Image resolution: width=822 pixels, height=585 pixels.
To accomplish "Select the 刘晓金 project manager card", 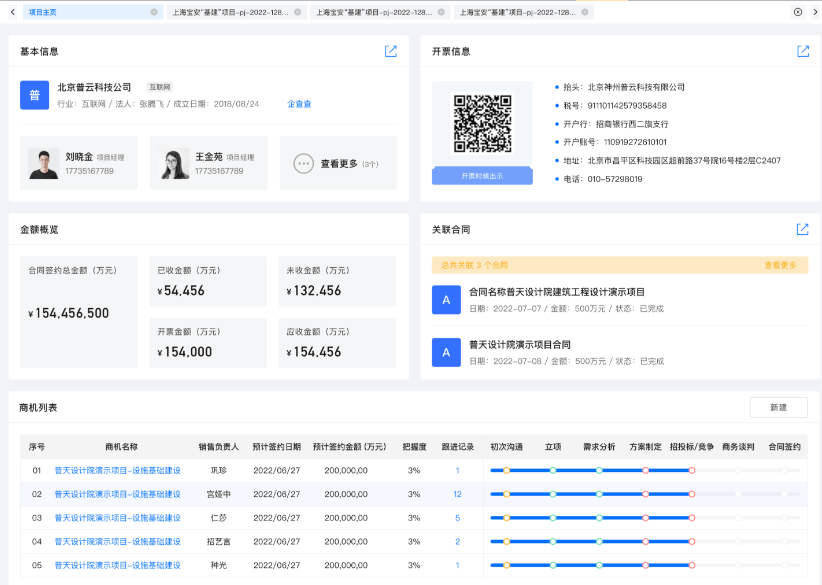I will (x=79, y=163).
